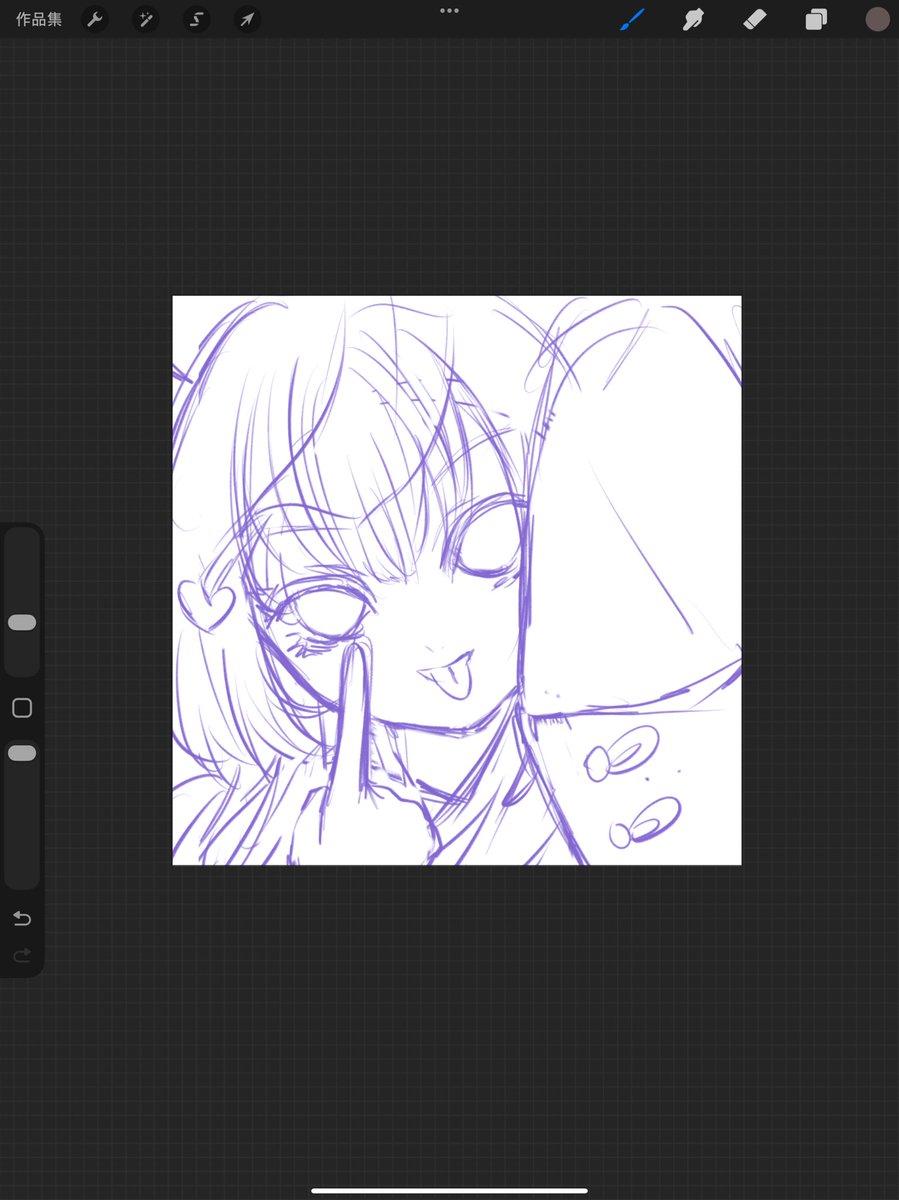Select the Smudge tool
The image size is (899, 1200).
pyautogui.click(x=693, y=19)
